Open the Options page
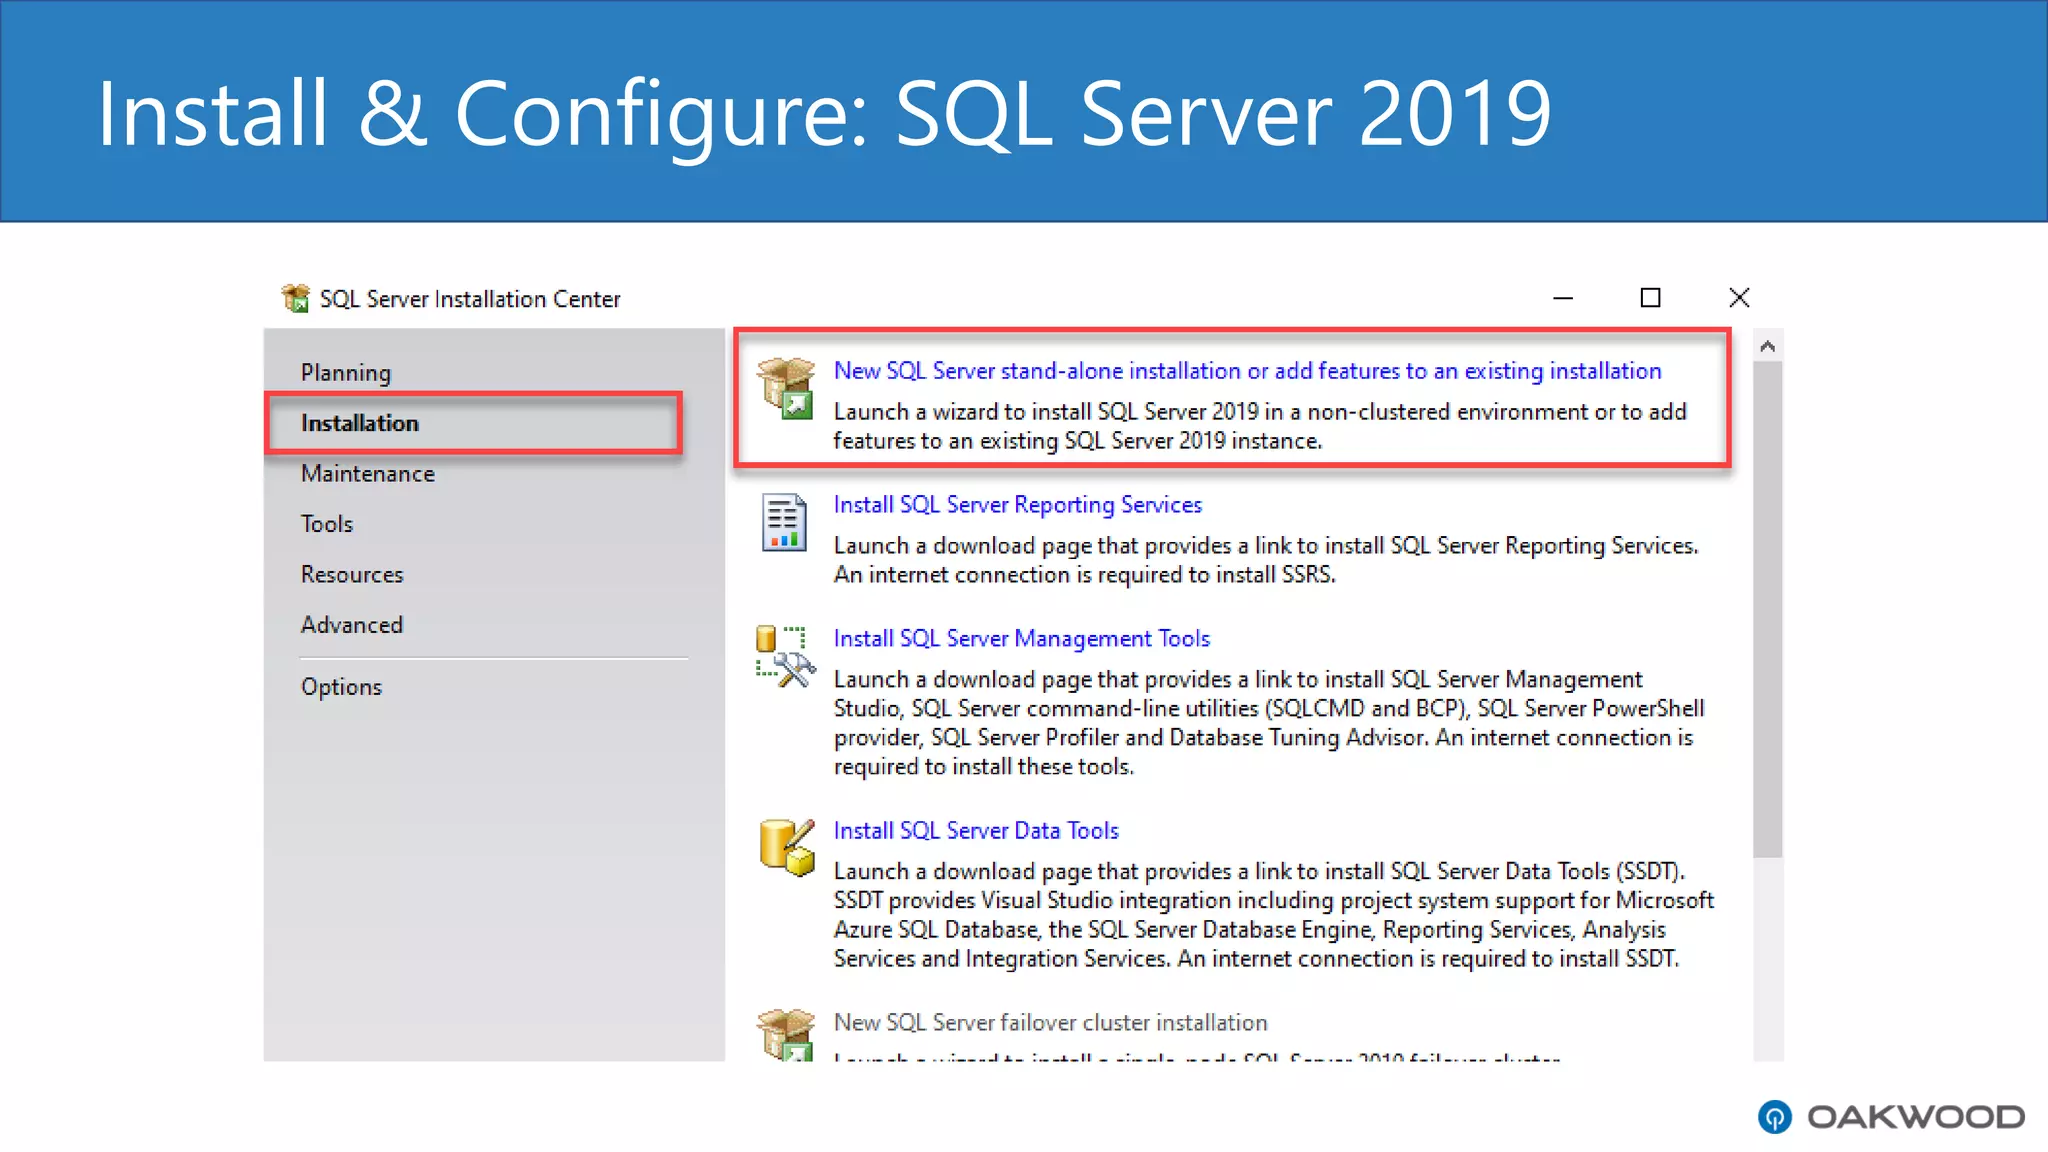The image size is (2048, 1152). (341, 687)
